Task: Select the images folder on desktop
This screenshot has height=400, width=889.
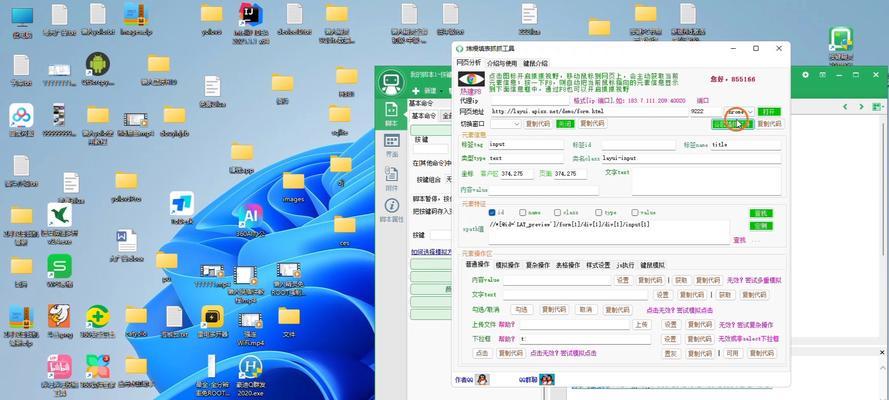Action: point(293,188)
